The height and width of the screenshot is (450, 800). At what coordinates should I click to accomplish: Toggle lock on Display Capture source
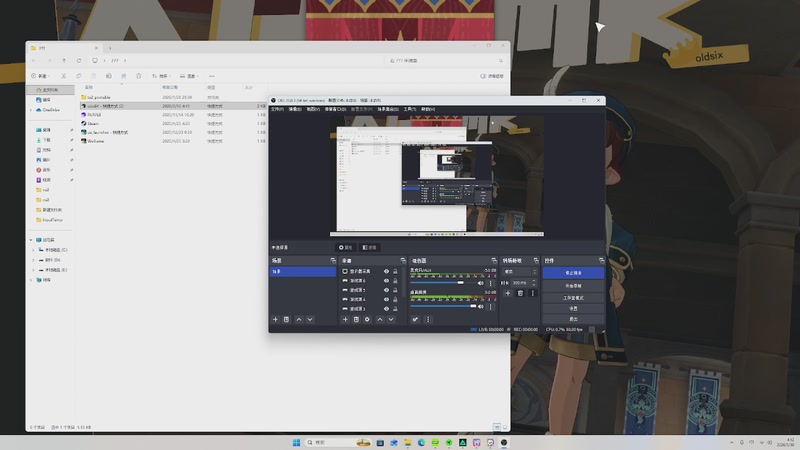[395, 271]
